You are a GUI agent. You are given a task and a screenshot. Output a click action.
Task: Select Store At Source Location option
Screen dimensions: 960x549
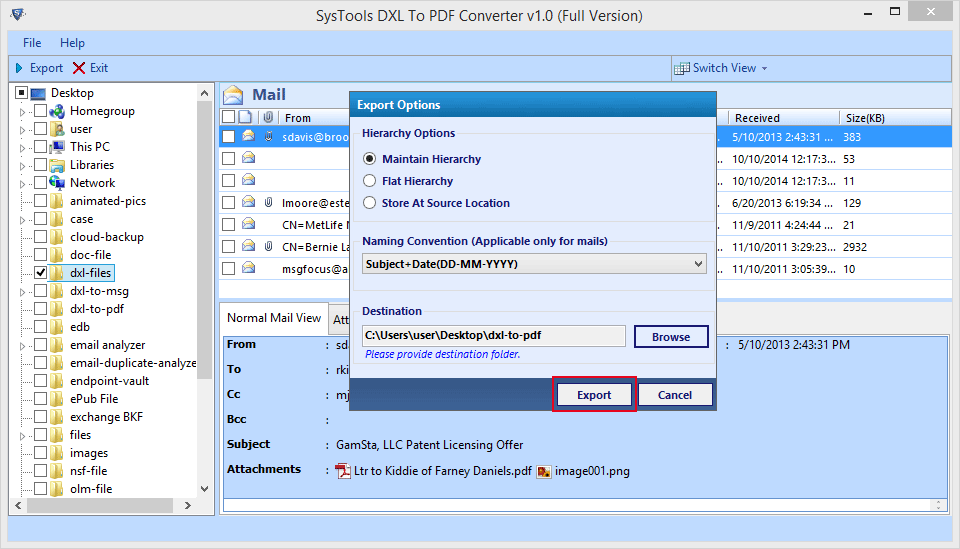pos(369,203)
